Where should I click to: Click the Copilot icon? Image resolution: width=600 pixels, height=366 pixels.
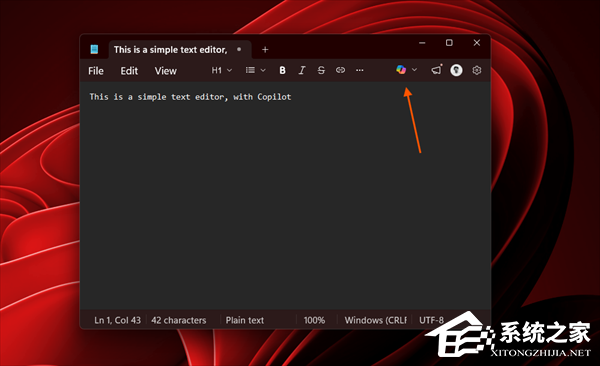point(401,70)
